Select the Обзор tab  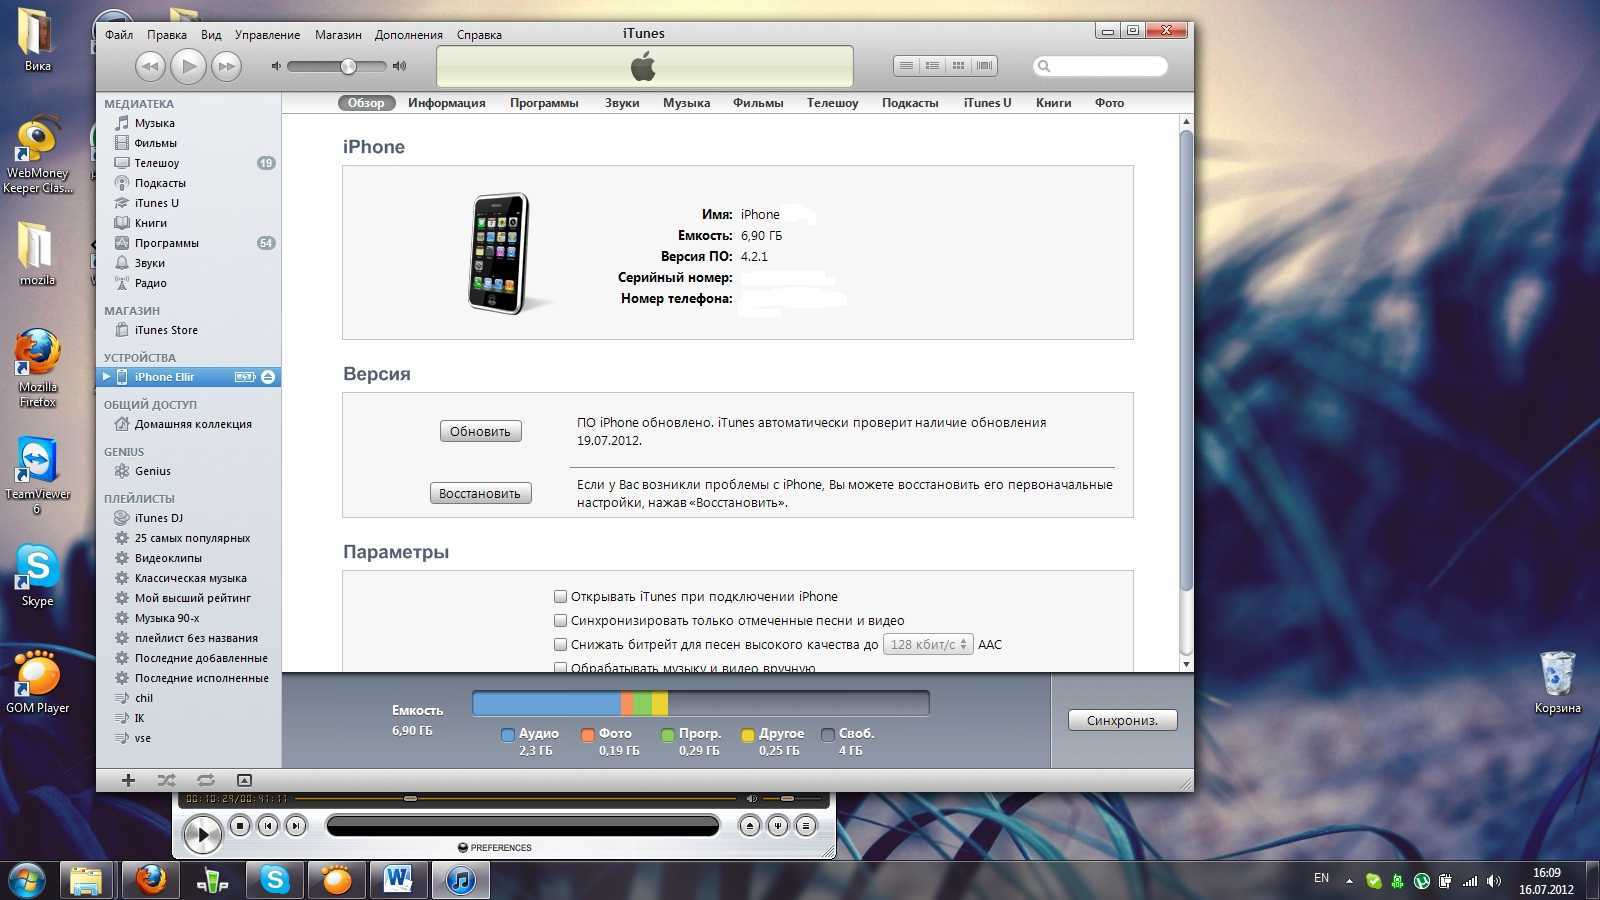pos(366,103)
